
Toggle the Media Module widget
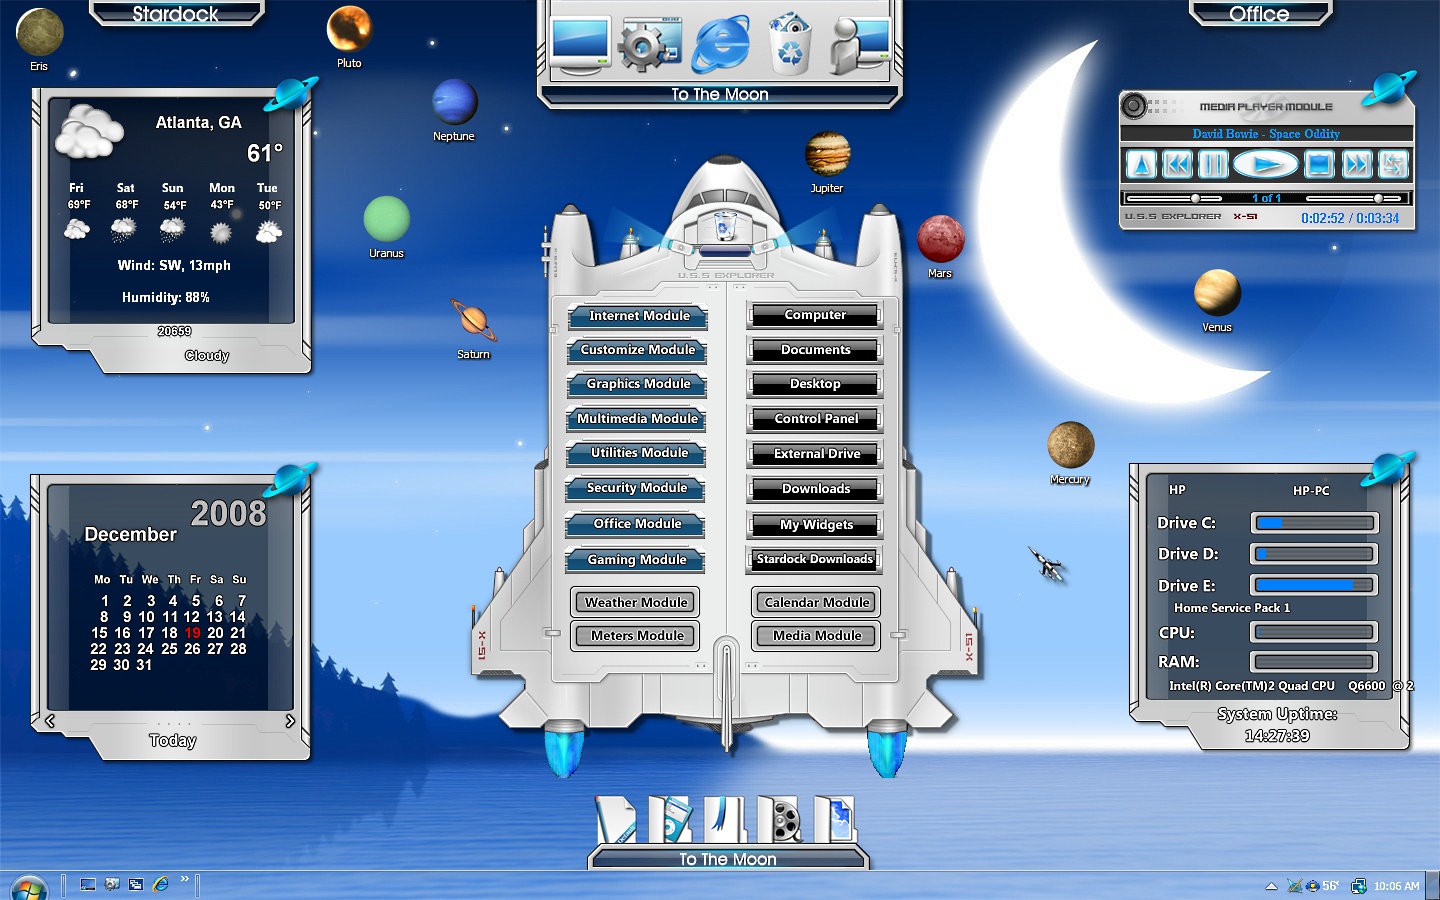pyautogui.click(x=816, y=635)
